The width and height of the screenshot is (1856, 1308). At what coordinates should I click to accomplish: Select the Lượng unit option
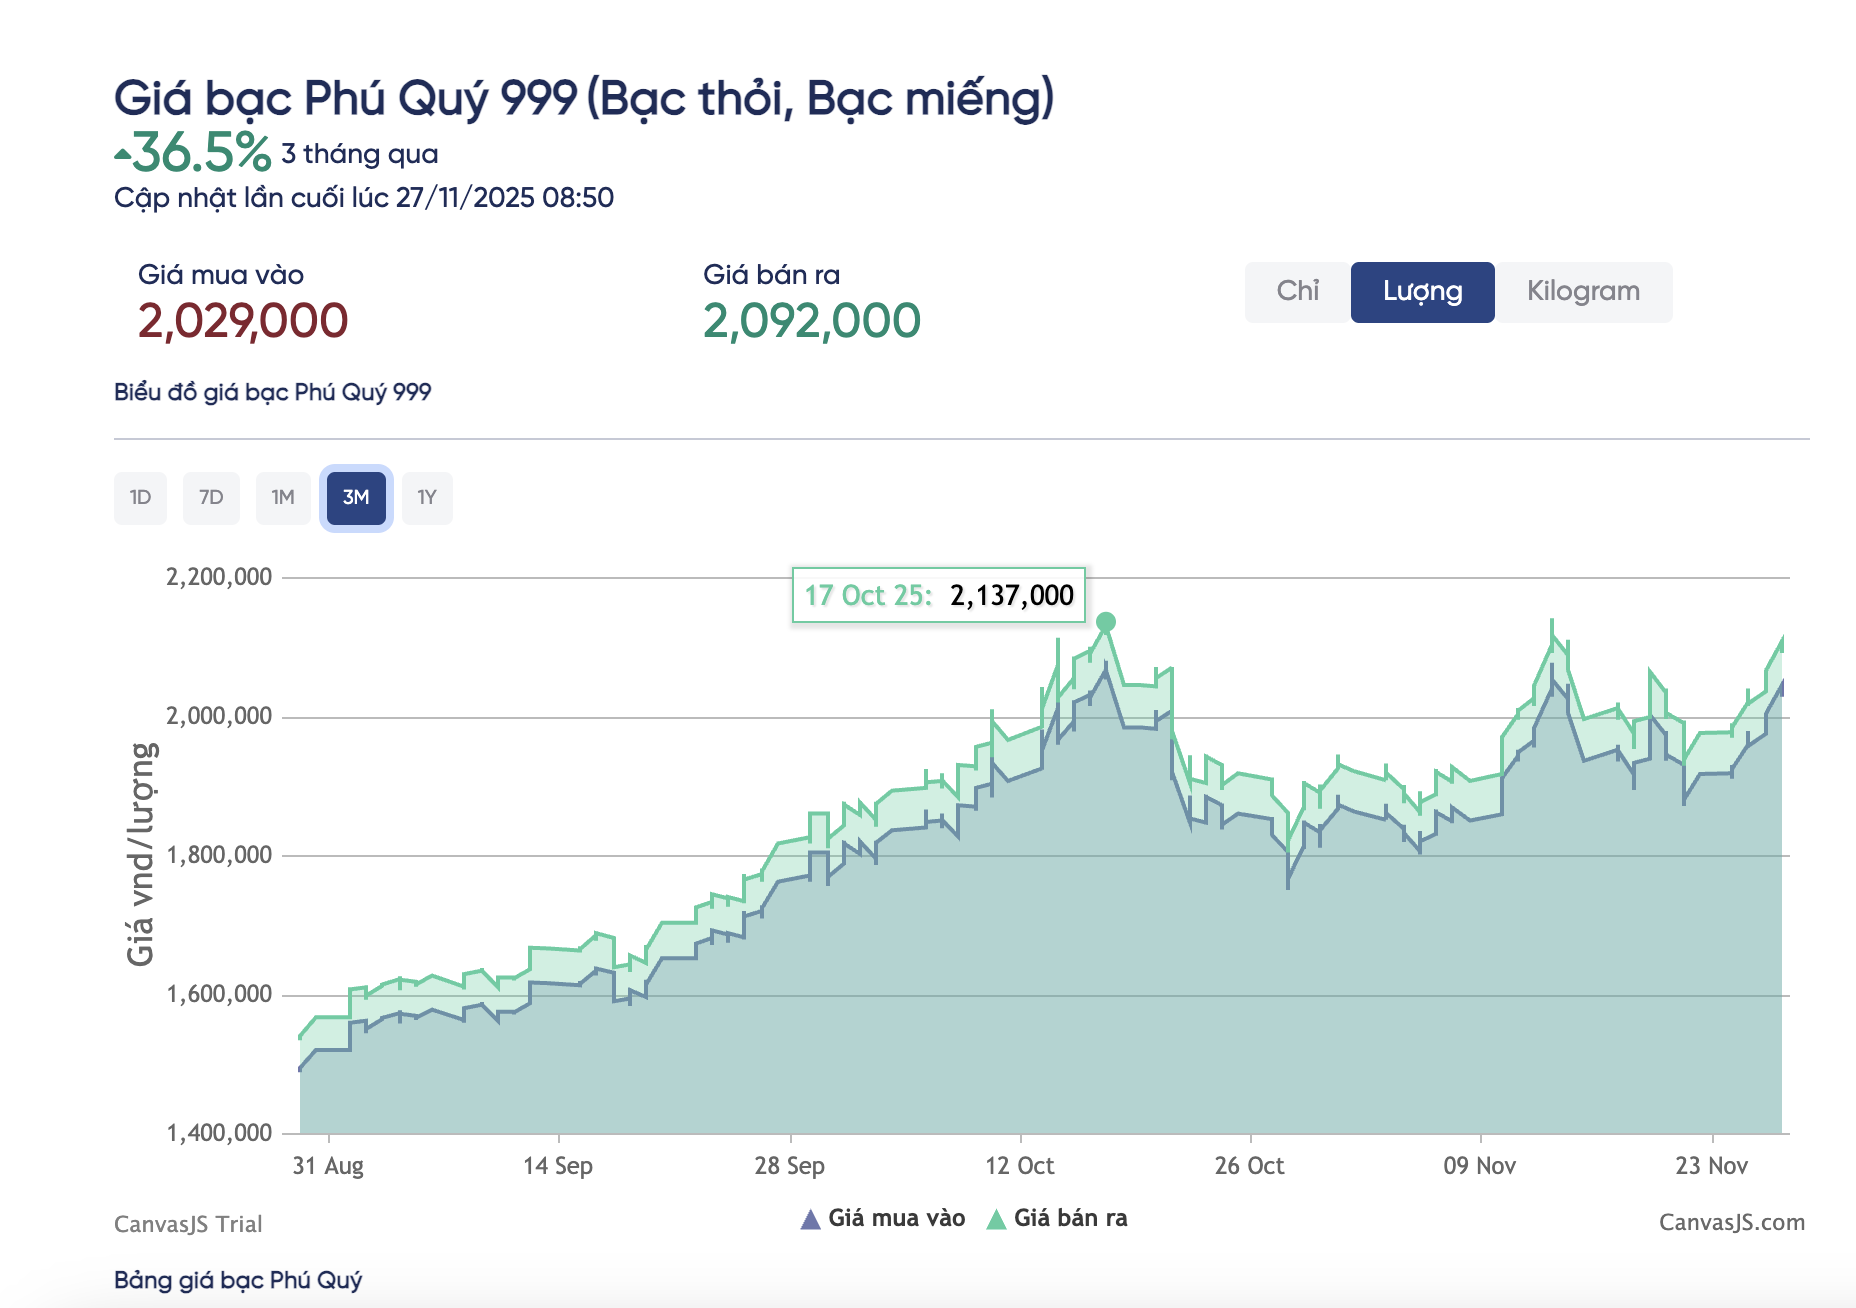(1422, 292)
